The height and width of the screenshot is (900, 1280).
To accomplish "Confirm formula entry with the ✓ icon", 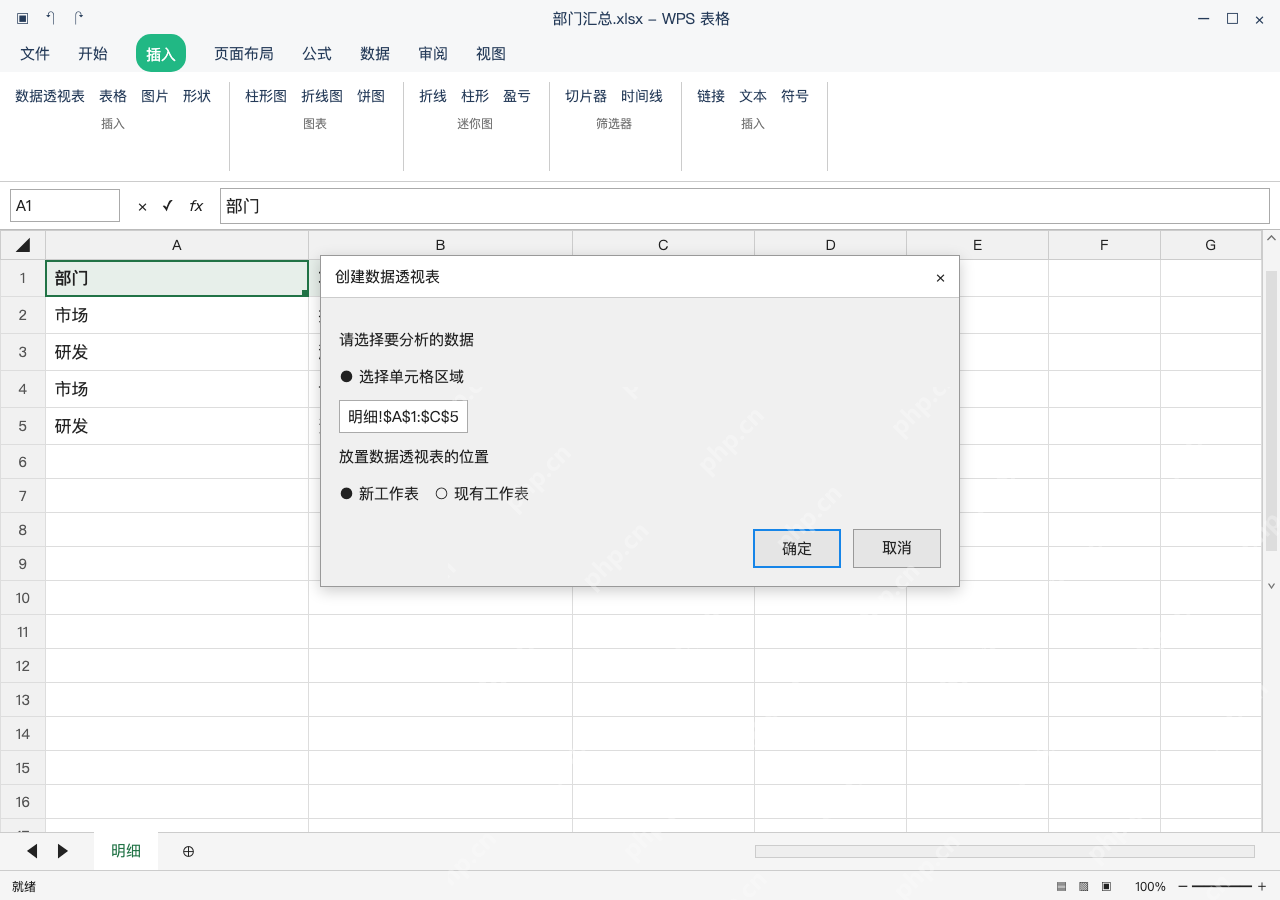I will pos(167,206).
